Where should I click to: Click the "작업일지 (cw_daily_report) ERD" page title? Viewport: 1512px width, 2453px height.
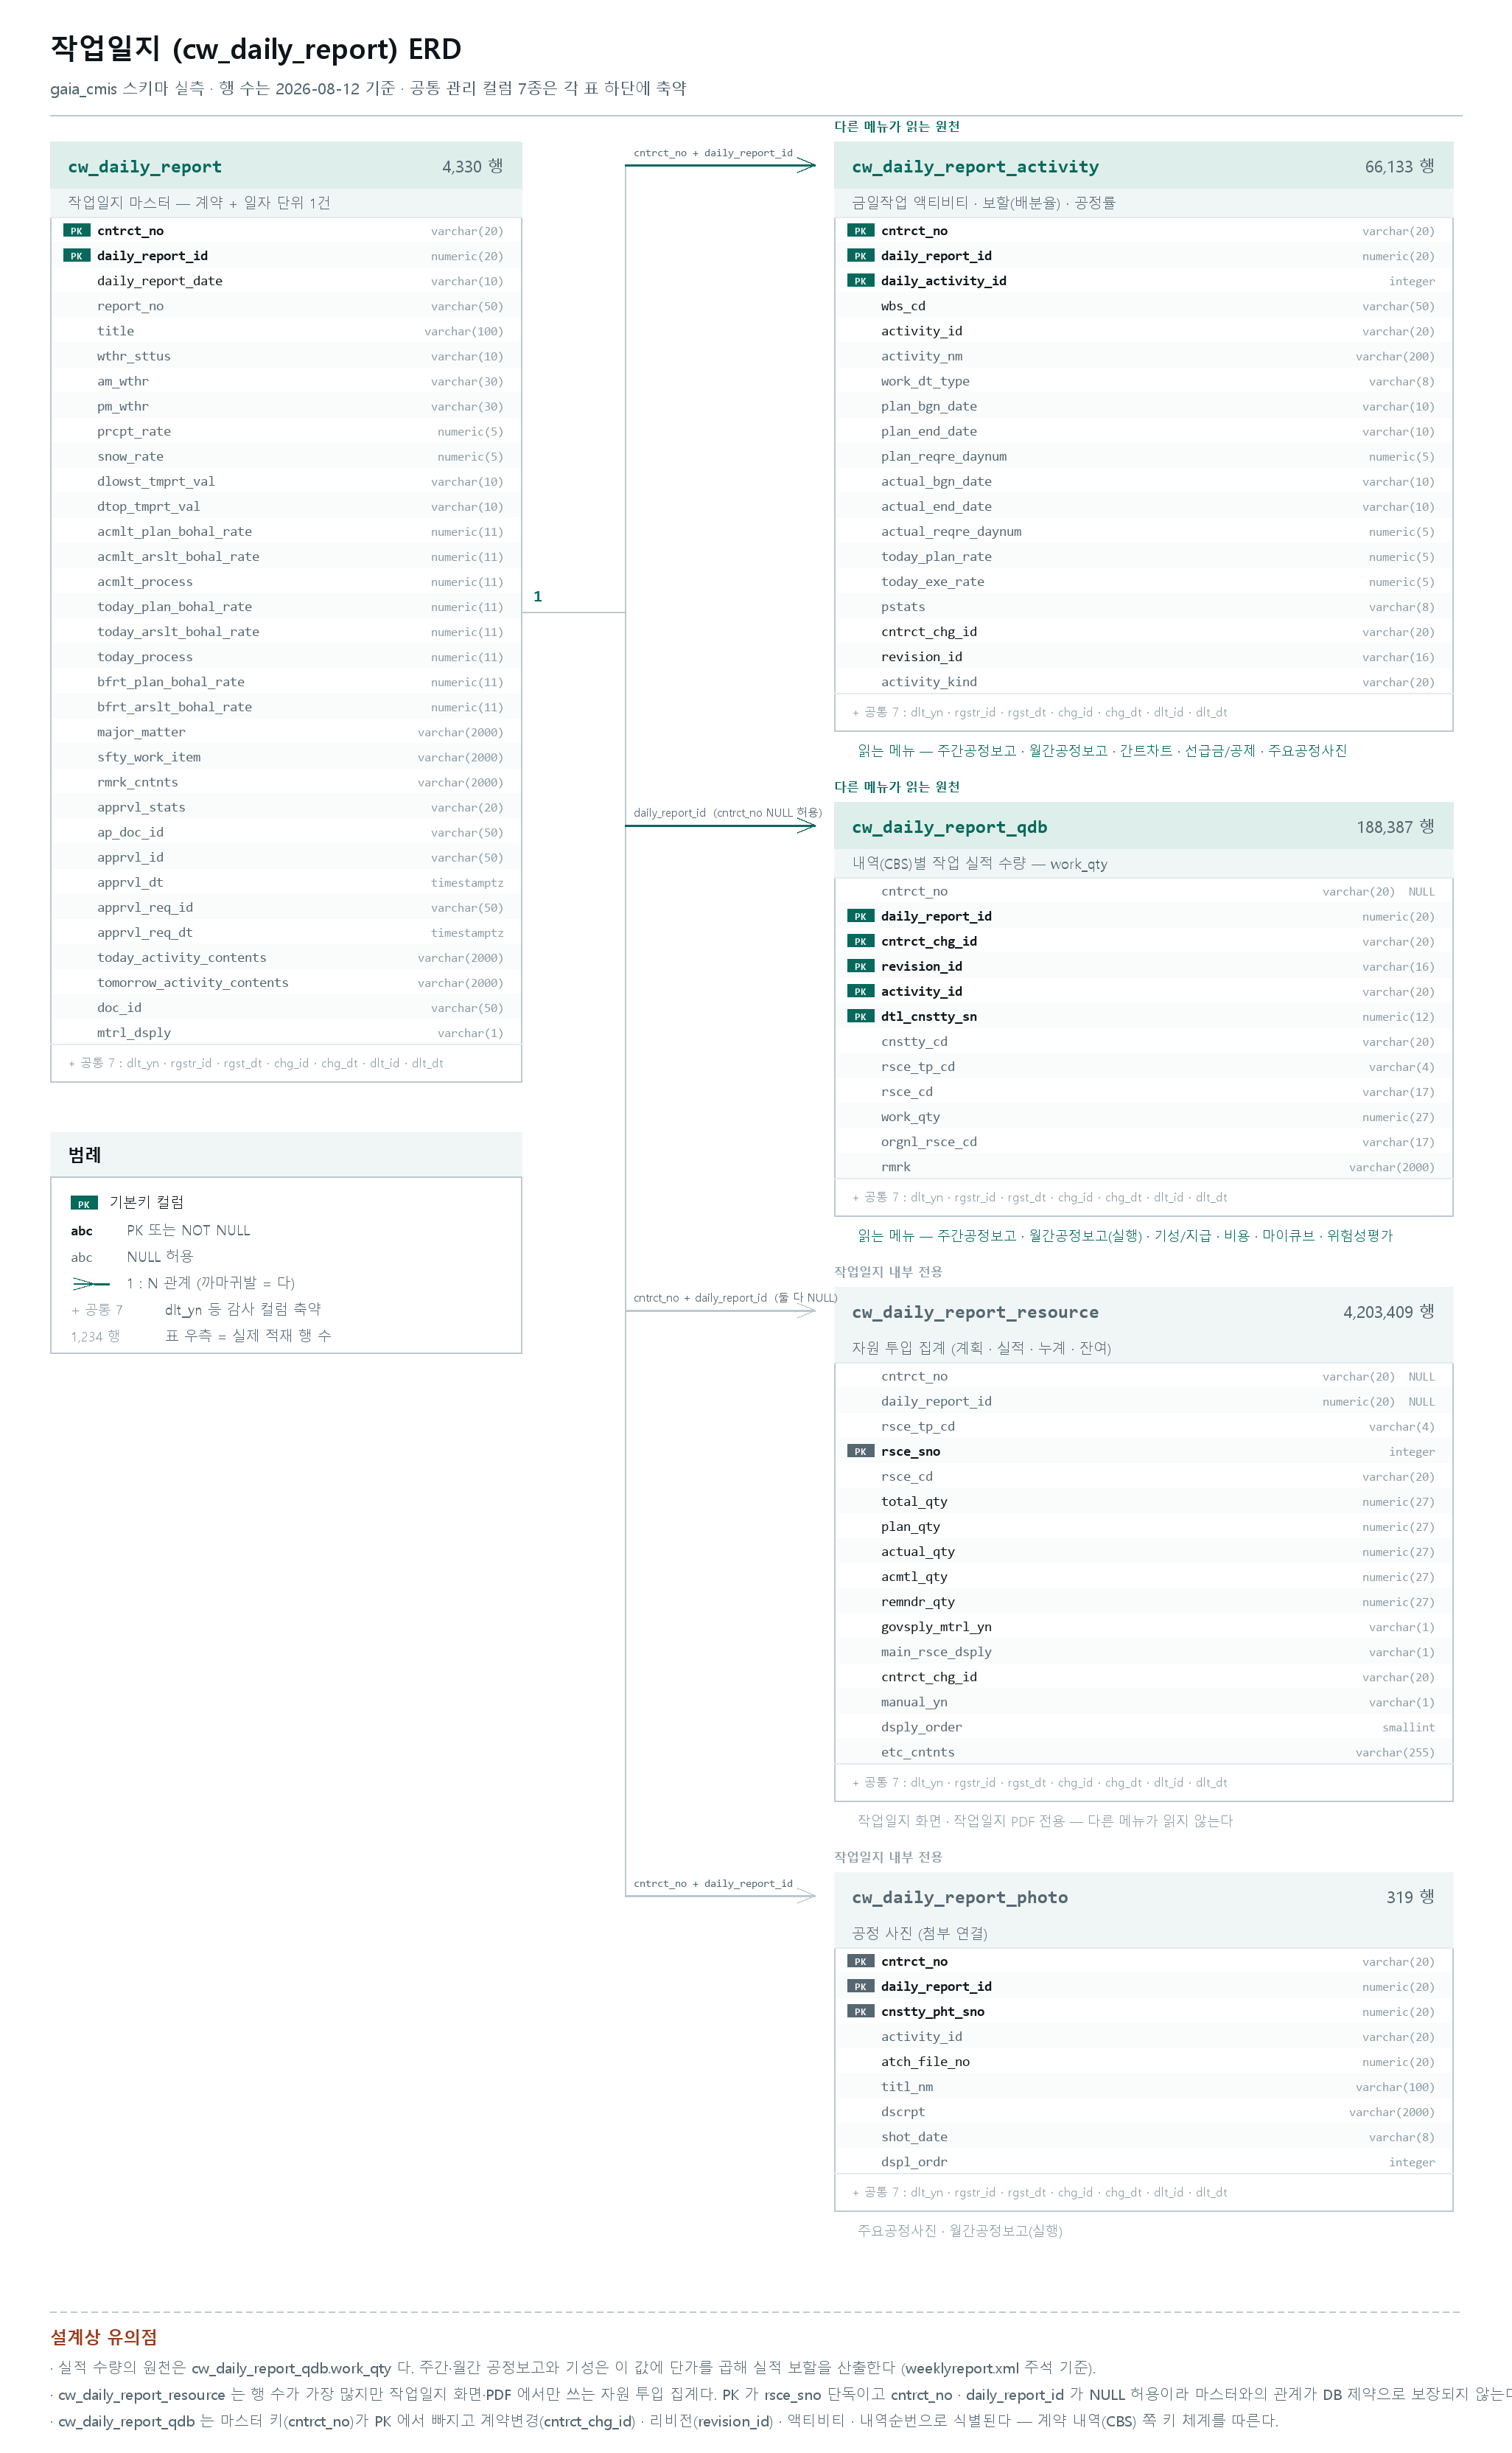pyautogui.click(x=256, y=48)
